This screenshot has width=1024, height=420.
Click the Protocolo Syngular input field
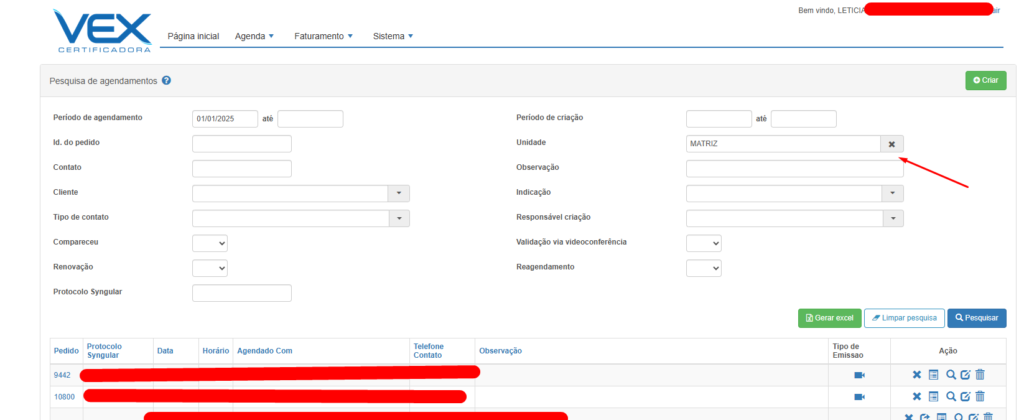(x=241, y=293)
